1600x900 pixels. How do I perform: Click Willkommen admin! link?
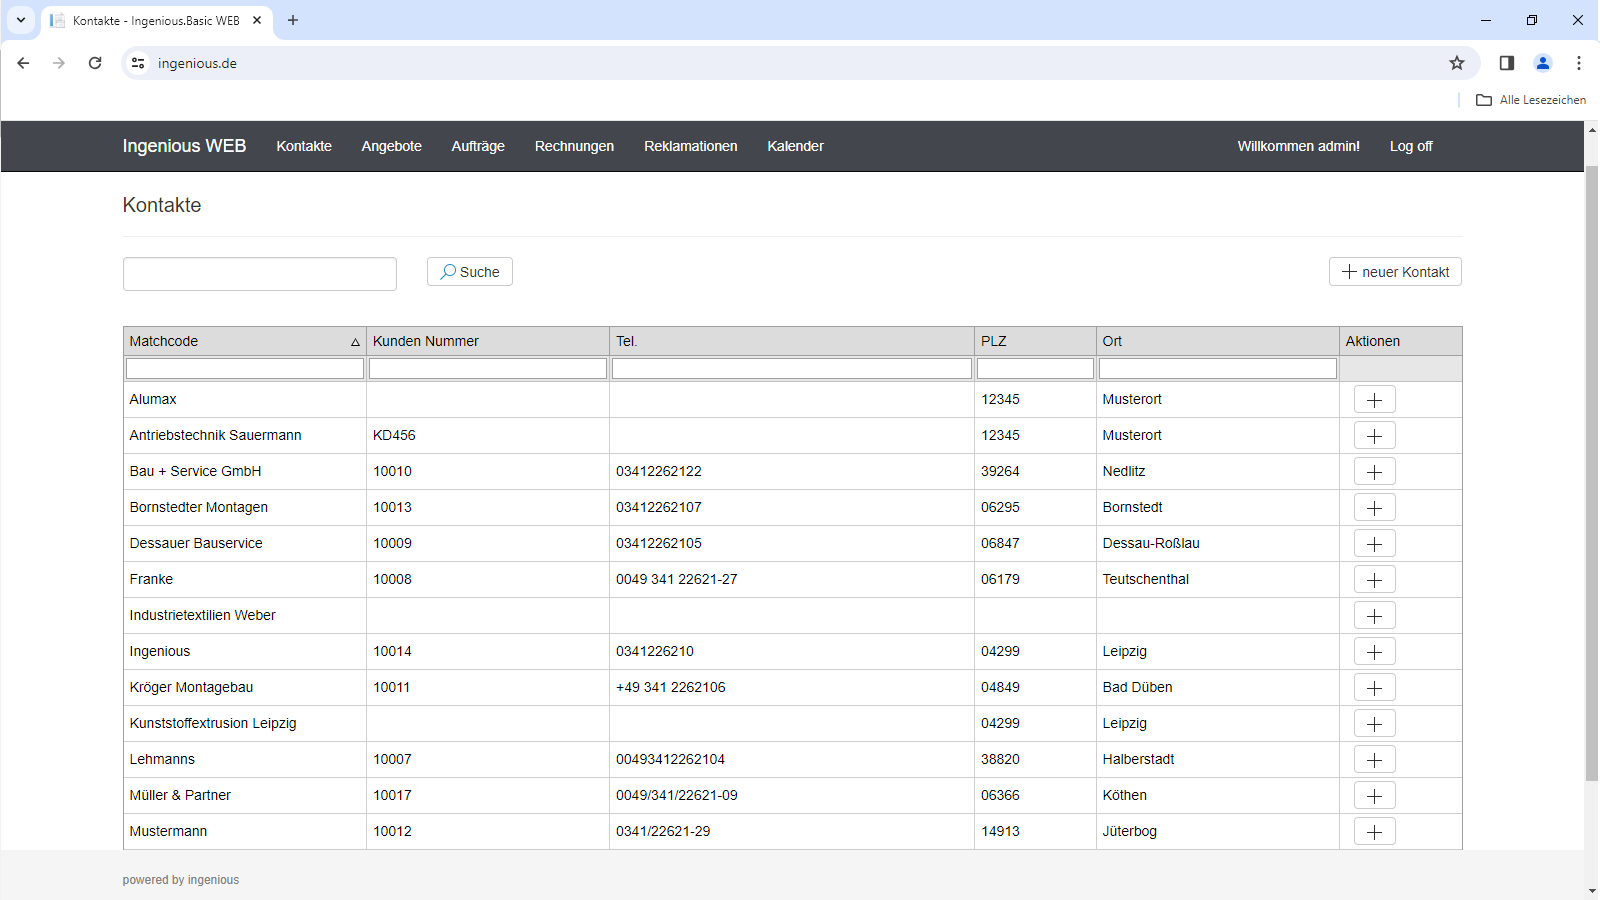(1299, 146)
